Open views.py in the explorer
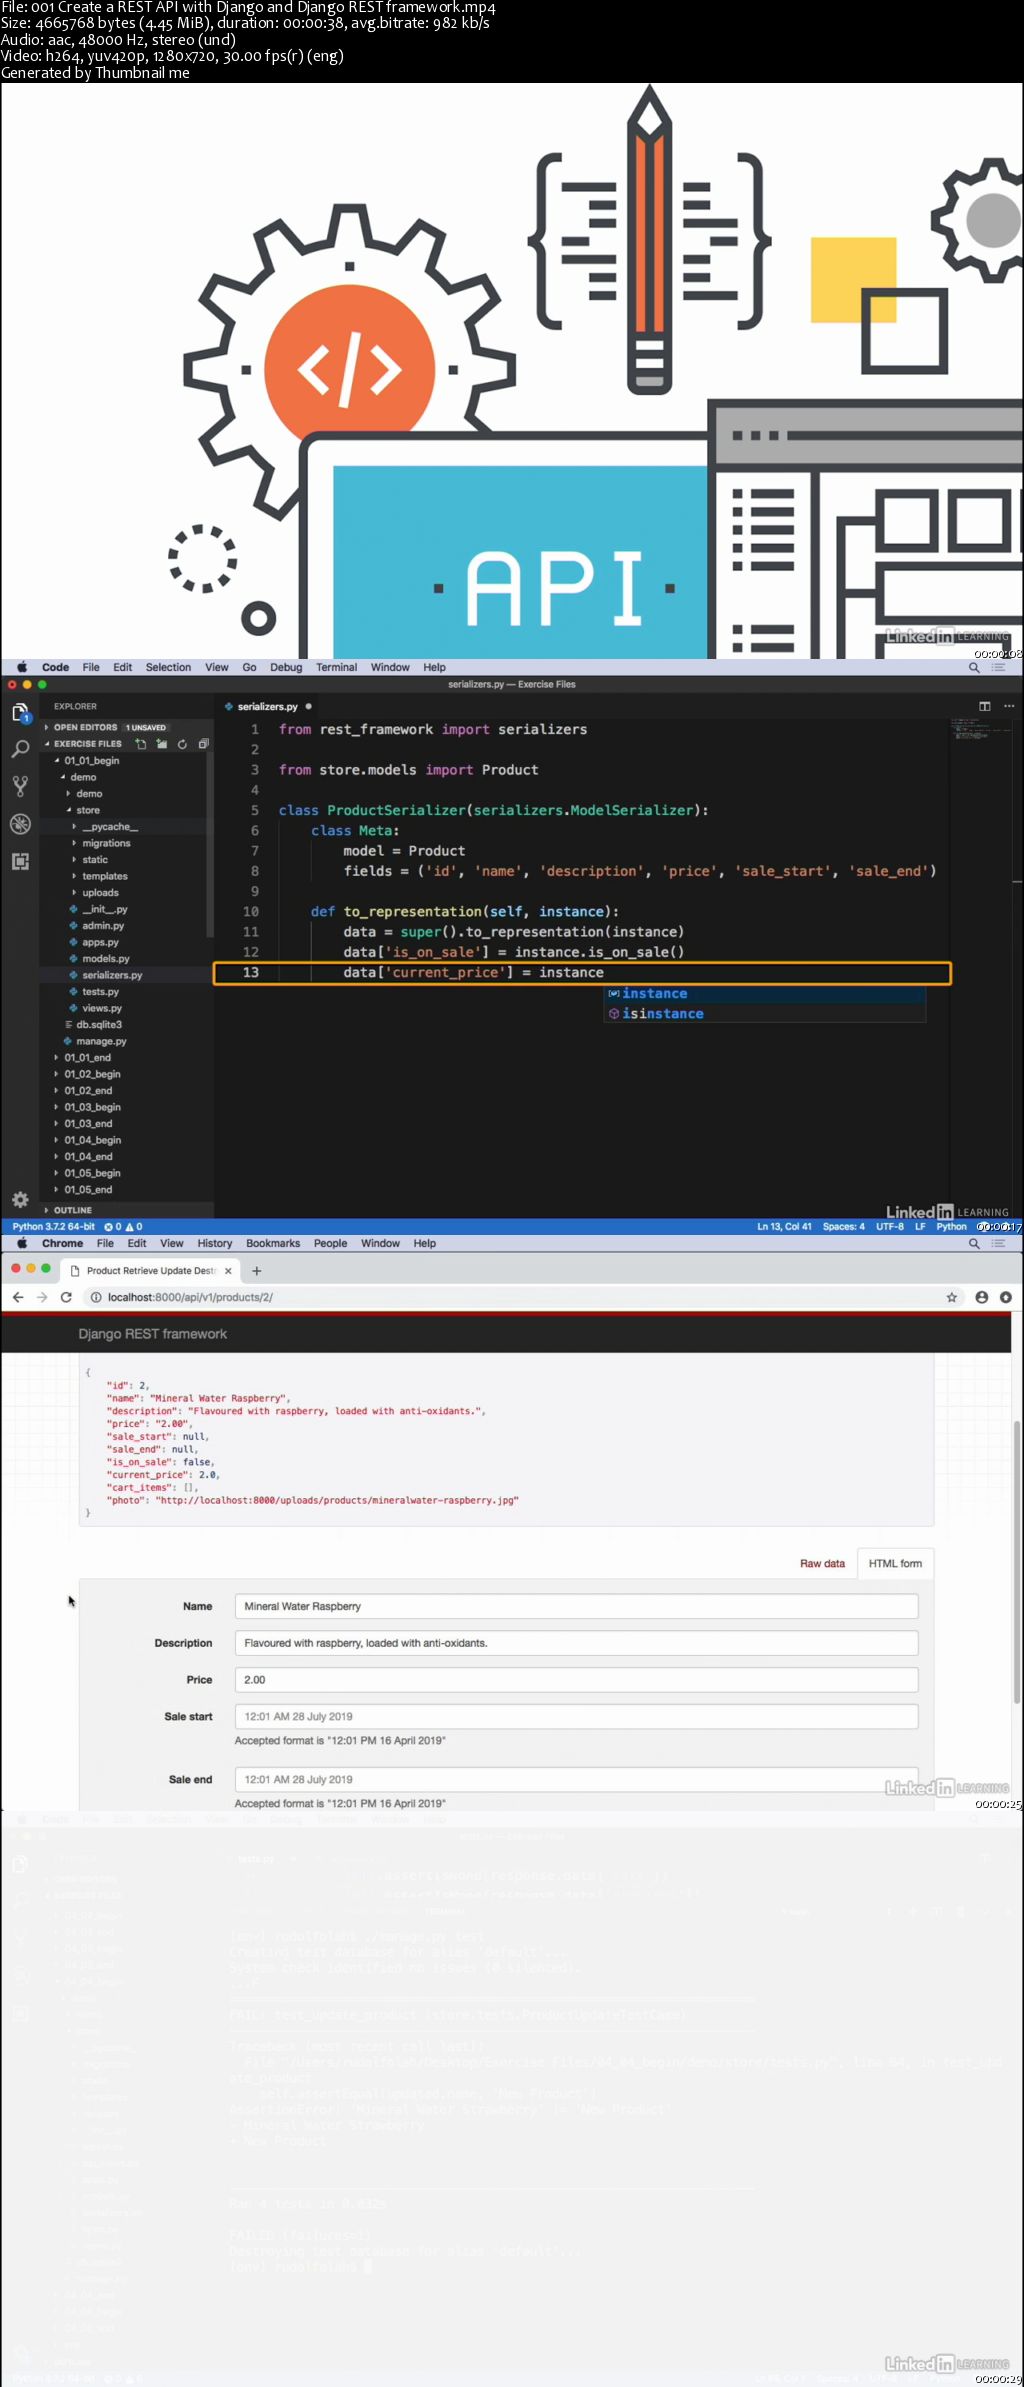 (101, 1008)
